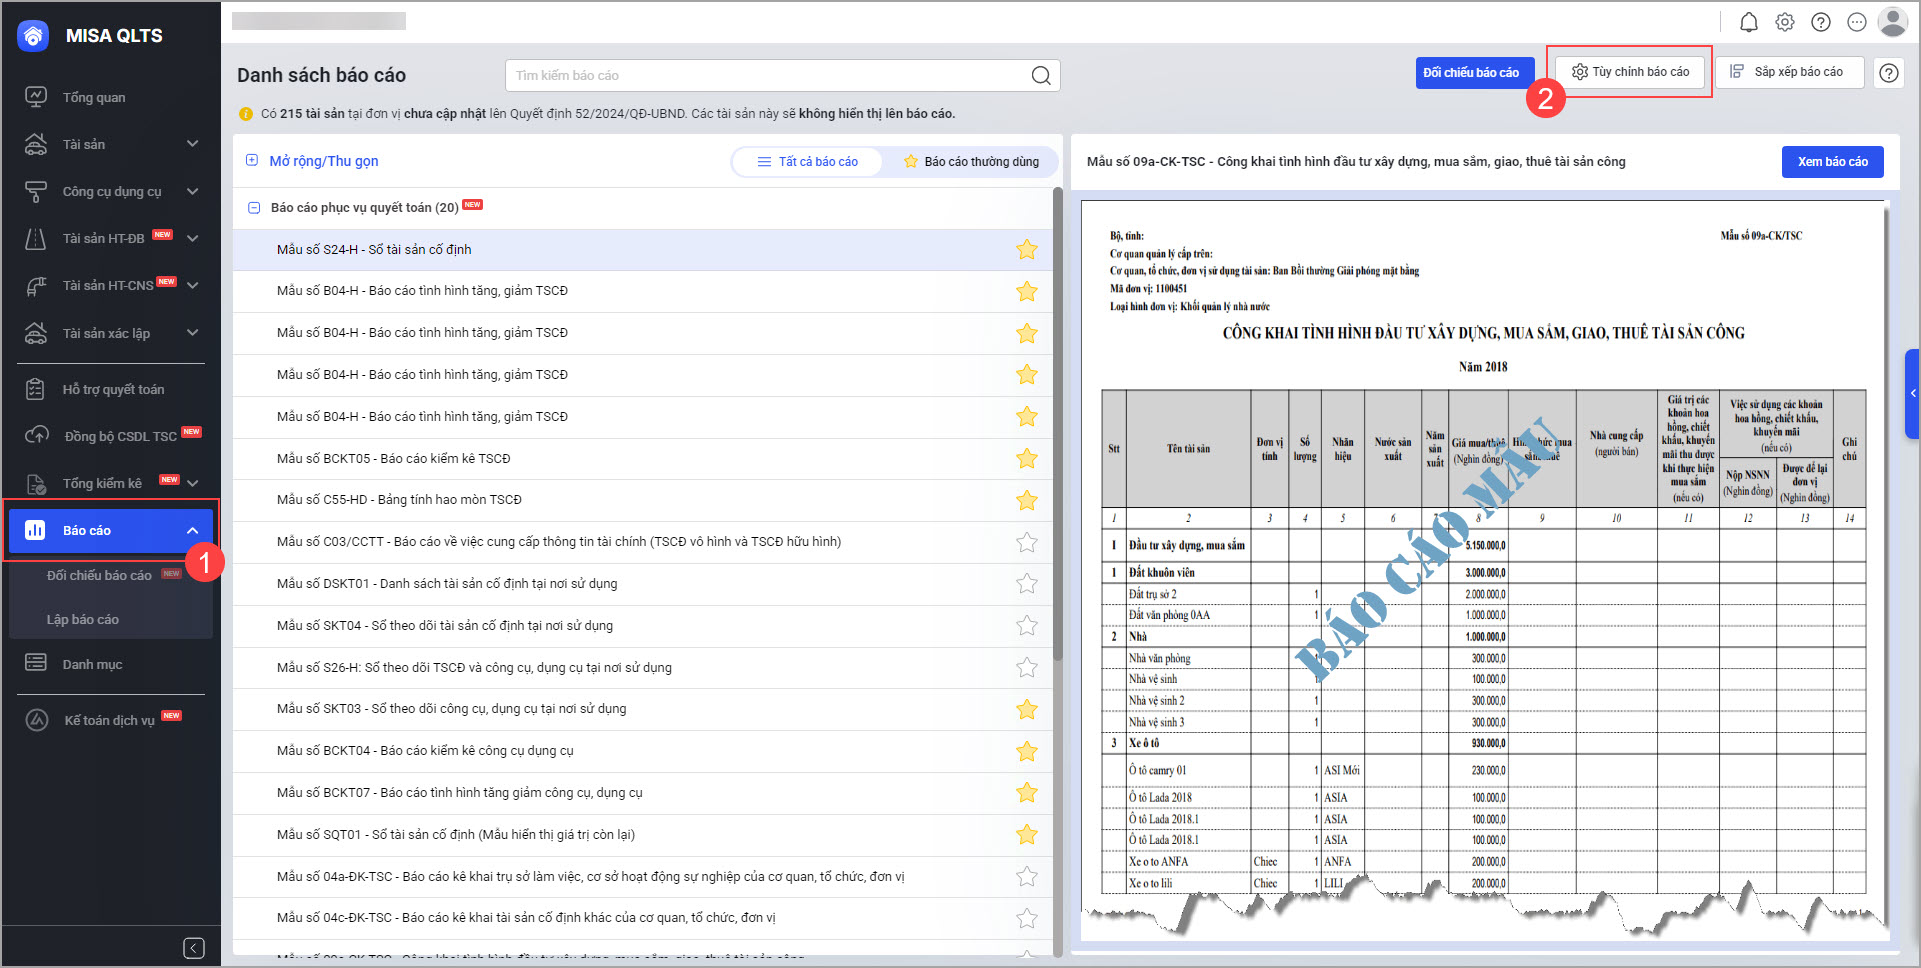The image size is (1921, 968).
Task: Toggle star on BCKT05 Báo cáo kiểm kê TSCĐ
Action: [x=1026, y=459]
